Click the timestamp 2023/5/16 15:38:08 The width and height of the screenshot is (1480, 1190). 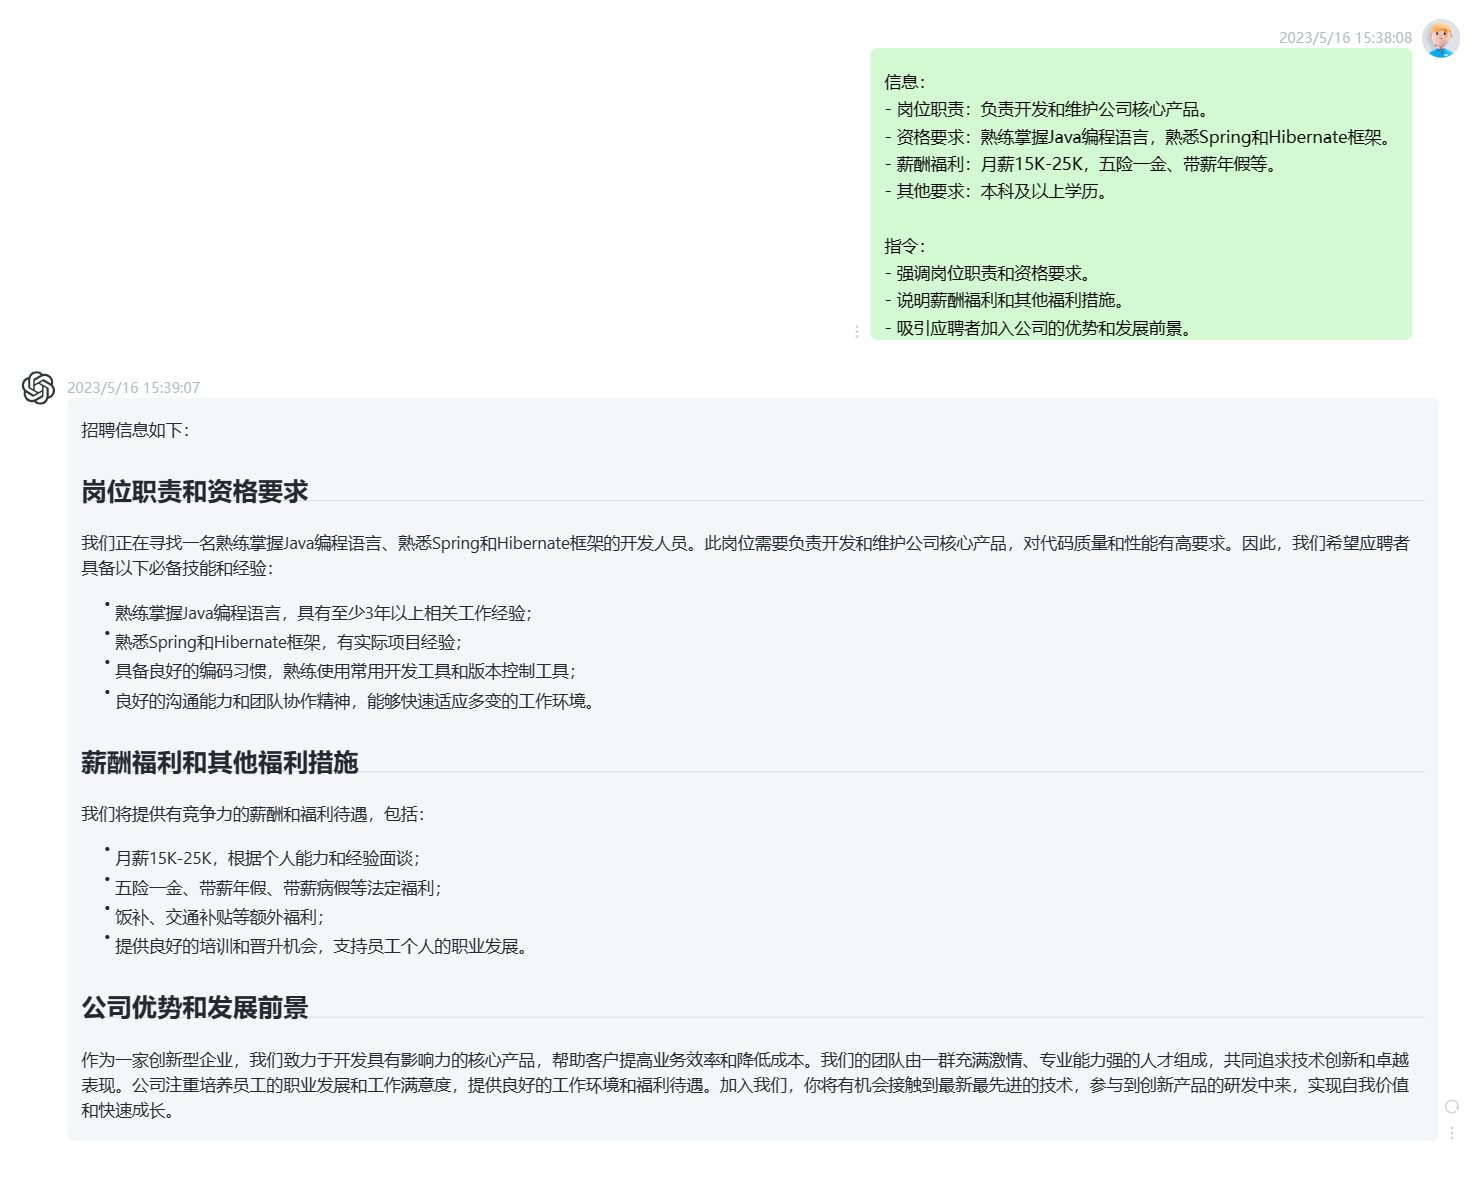point(1343,38)
